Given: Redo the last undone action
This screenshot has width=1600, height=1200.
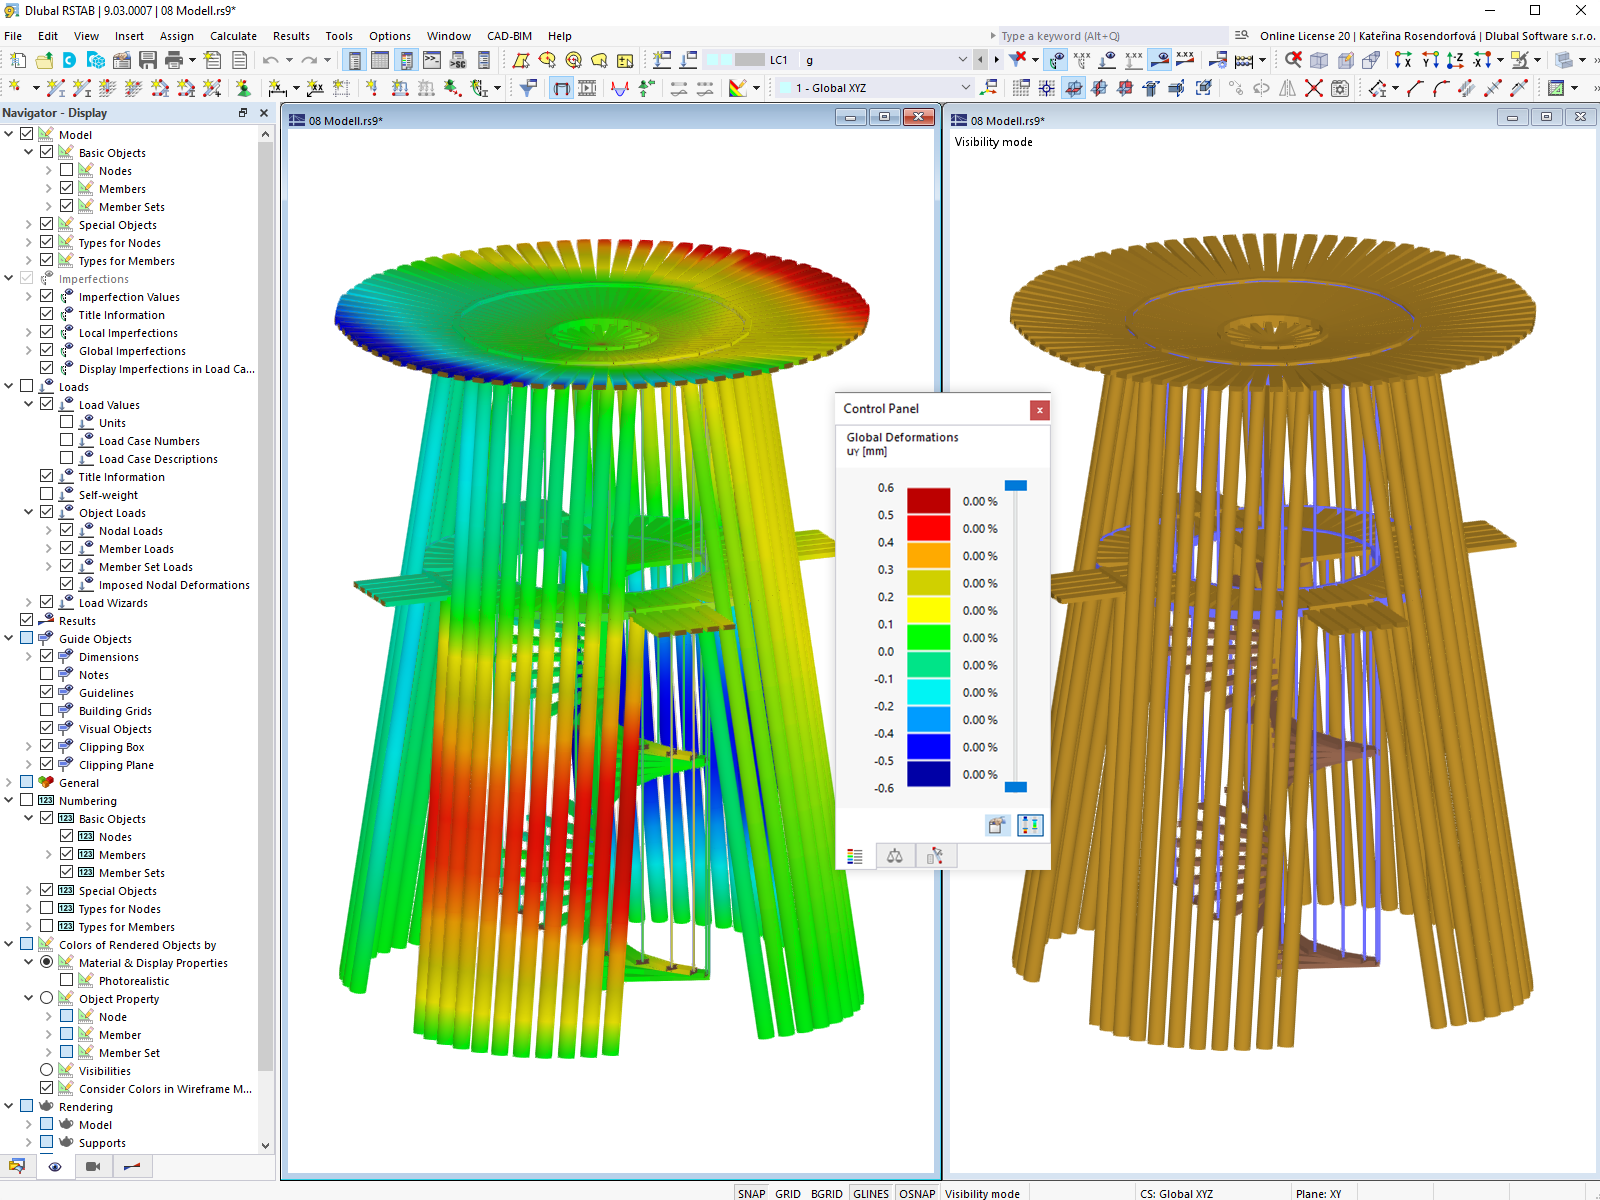Looking at the screenshot, I should tap(309, 60).
